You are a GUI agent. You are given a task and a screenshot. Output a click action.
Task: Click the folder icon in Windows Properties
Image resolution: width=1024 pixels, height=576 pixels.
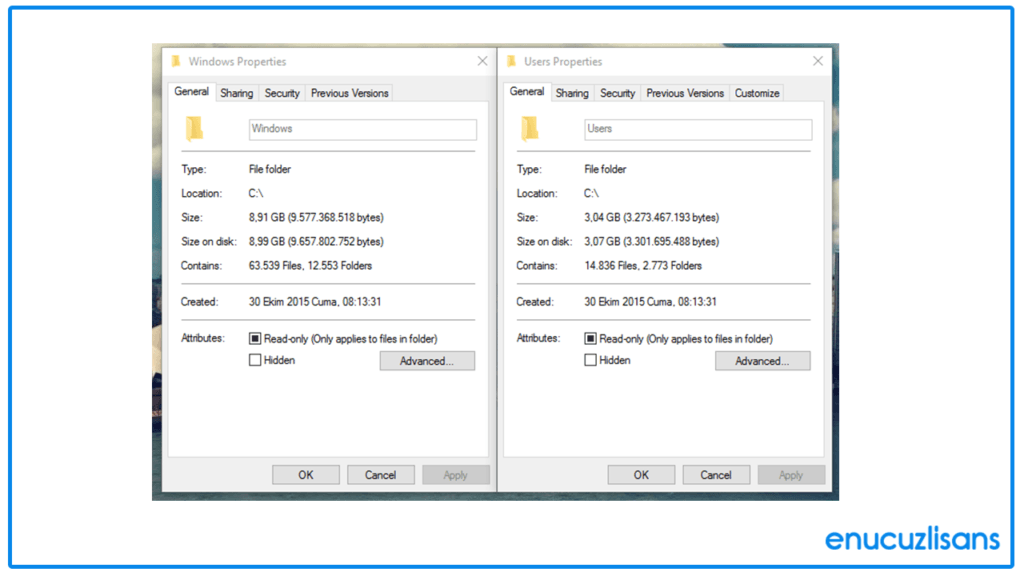194,128
